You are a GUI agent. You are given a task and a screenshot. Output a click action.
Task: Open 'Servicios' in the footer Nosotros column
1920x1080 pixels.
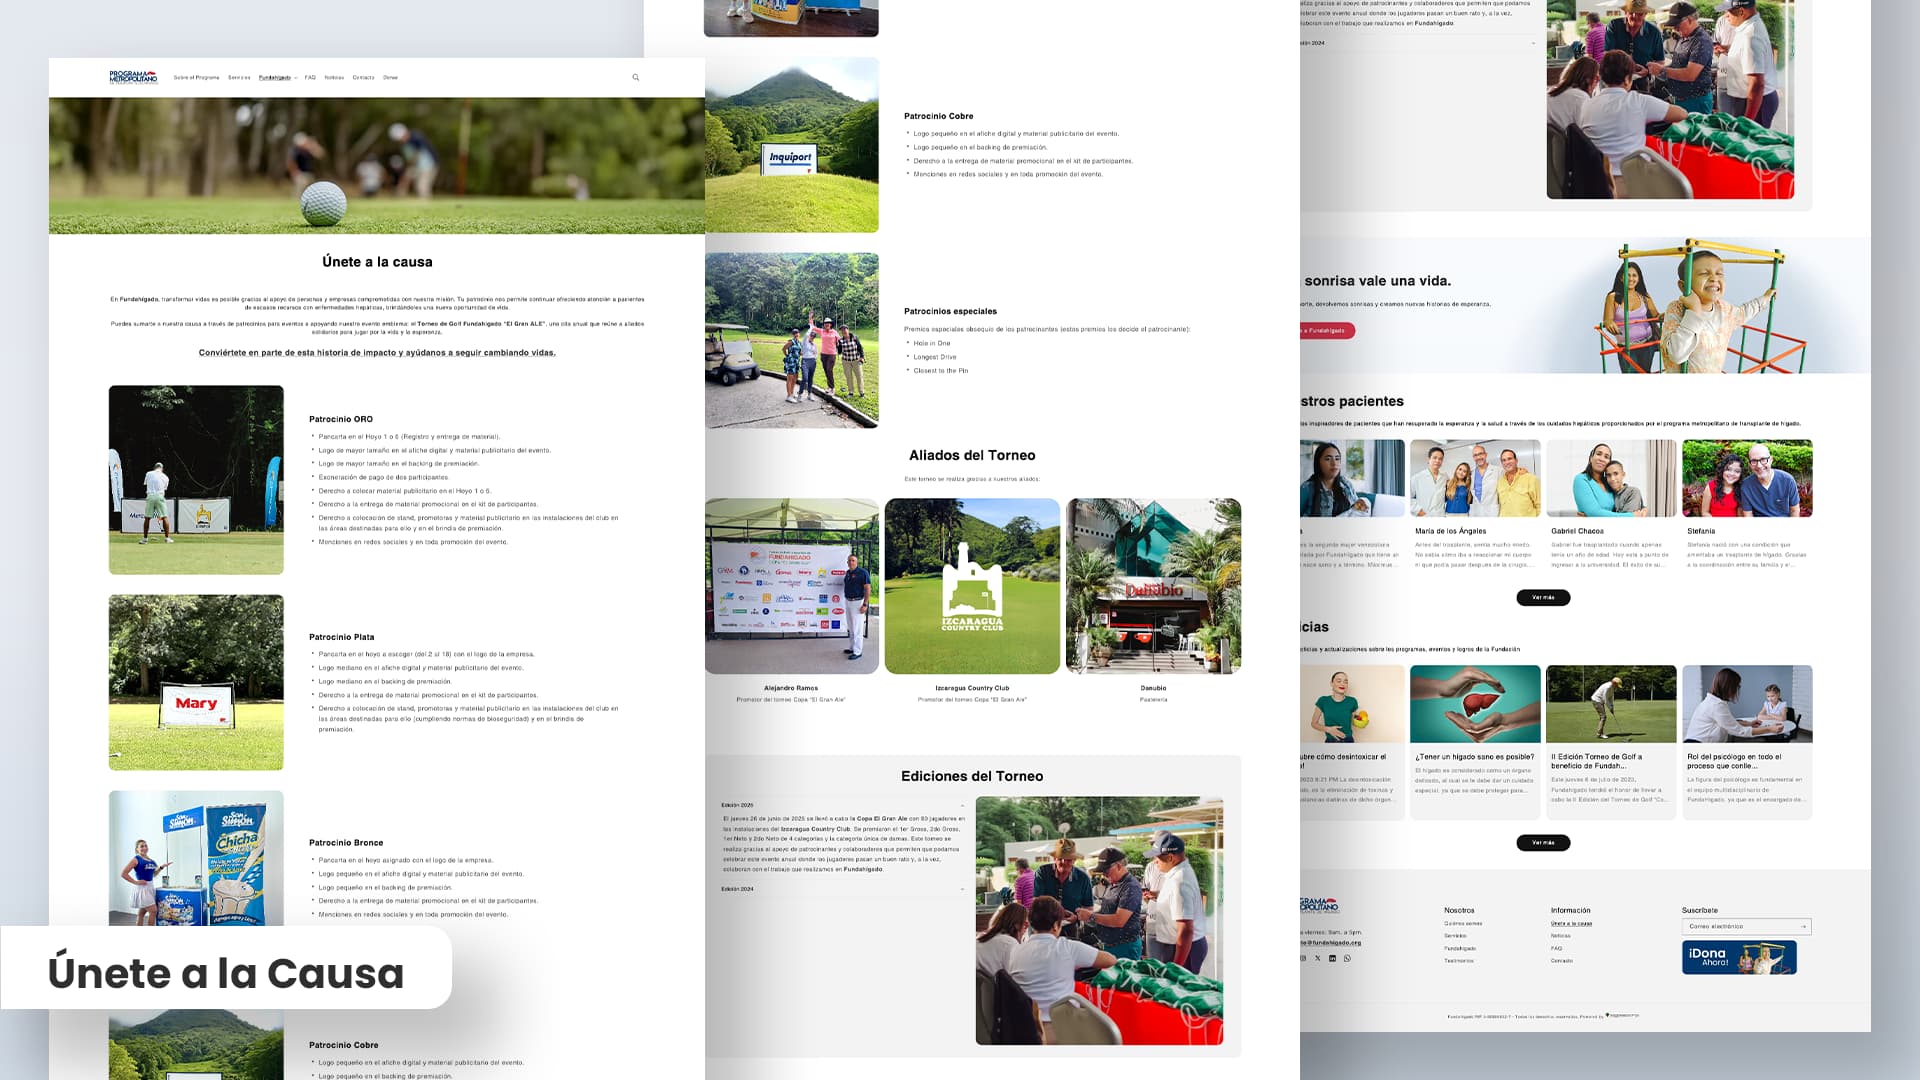1455,936
